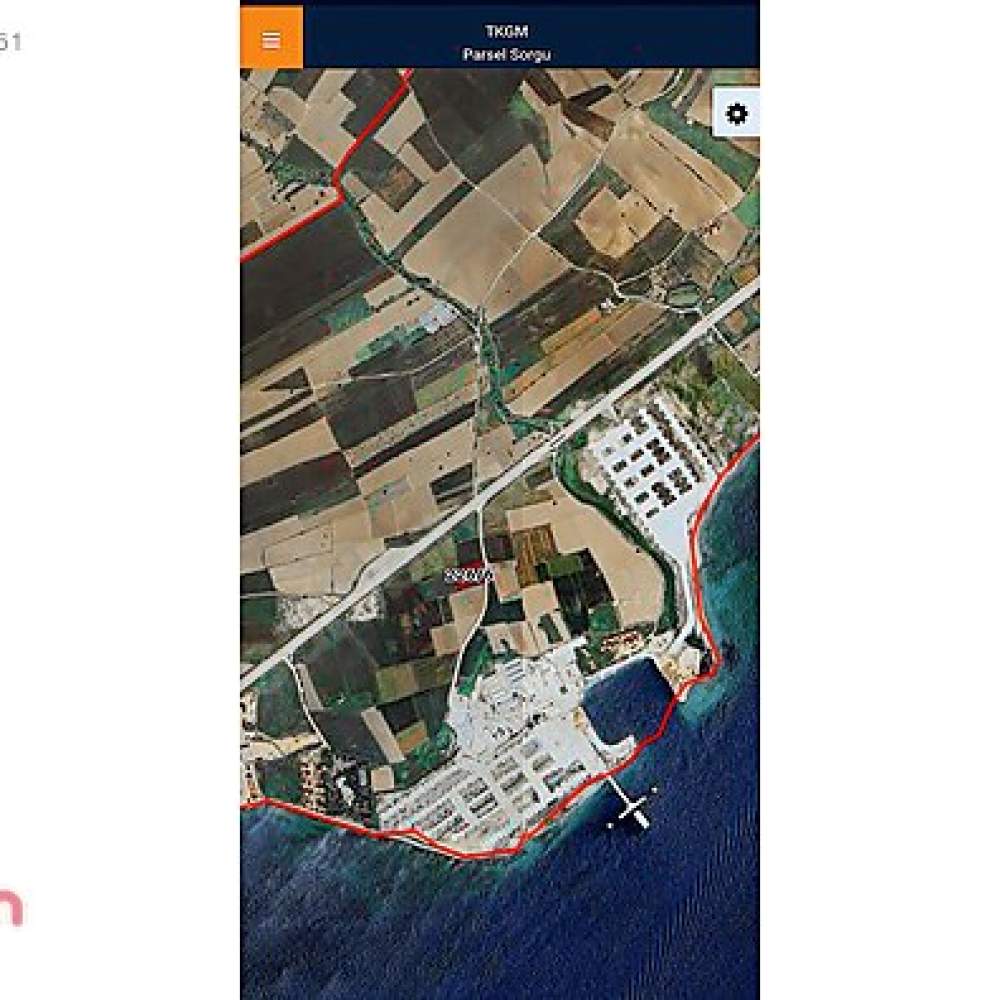
Task: Tap the diagonal highway crossing the map
Action: (x=497, y=485)
